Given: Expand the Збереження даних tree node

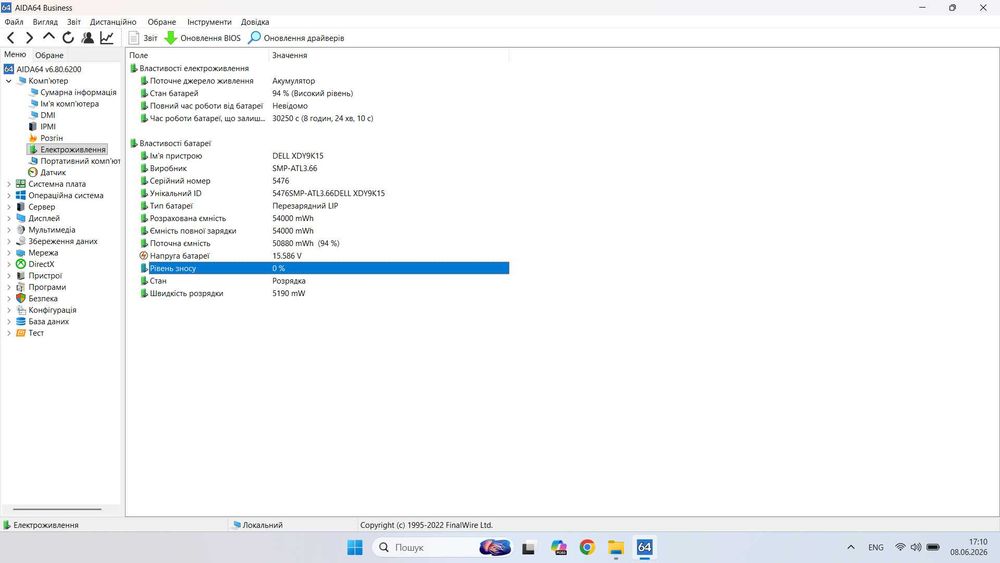Looking at the screenshot, I should pos(9,242).
